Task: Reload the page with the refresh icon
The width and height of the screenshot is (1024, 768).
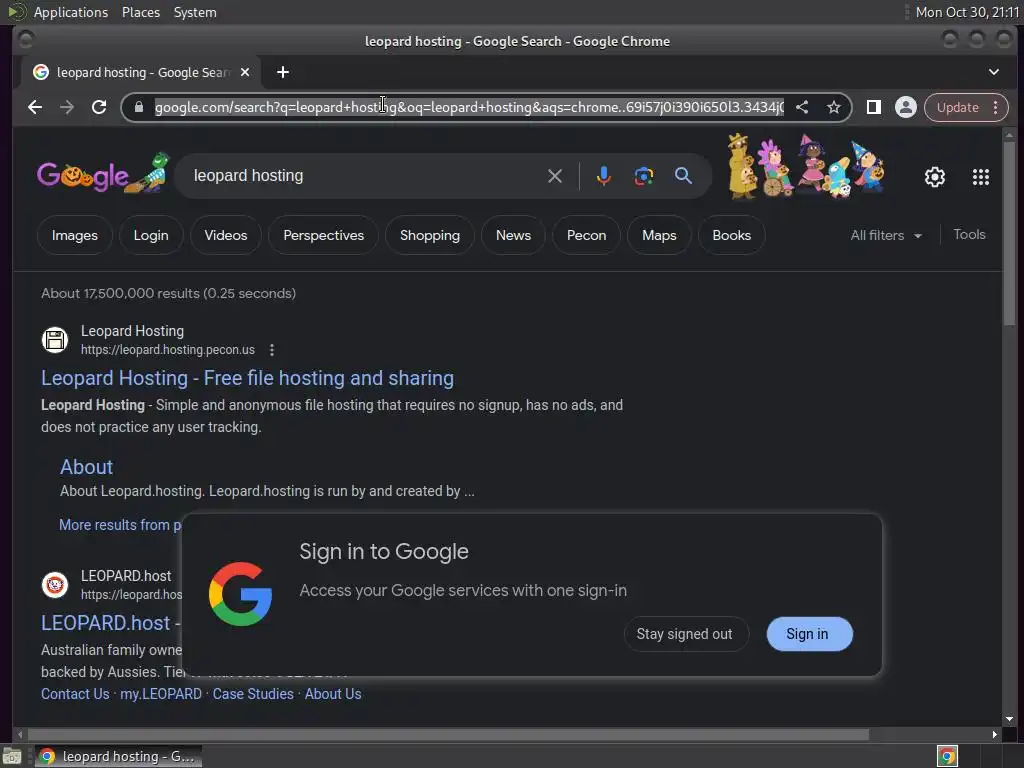Action: click(99, 107)
